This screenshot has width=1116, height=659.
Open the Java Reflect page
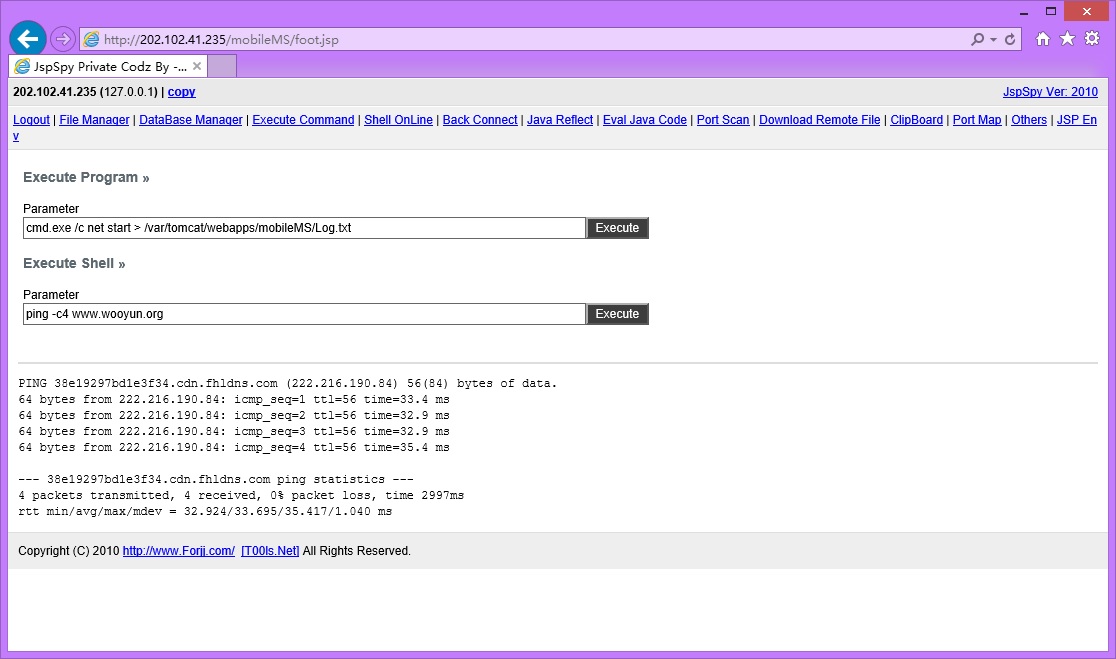tap(559, 120)
